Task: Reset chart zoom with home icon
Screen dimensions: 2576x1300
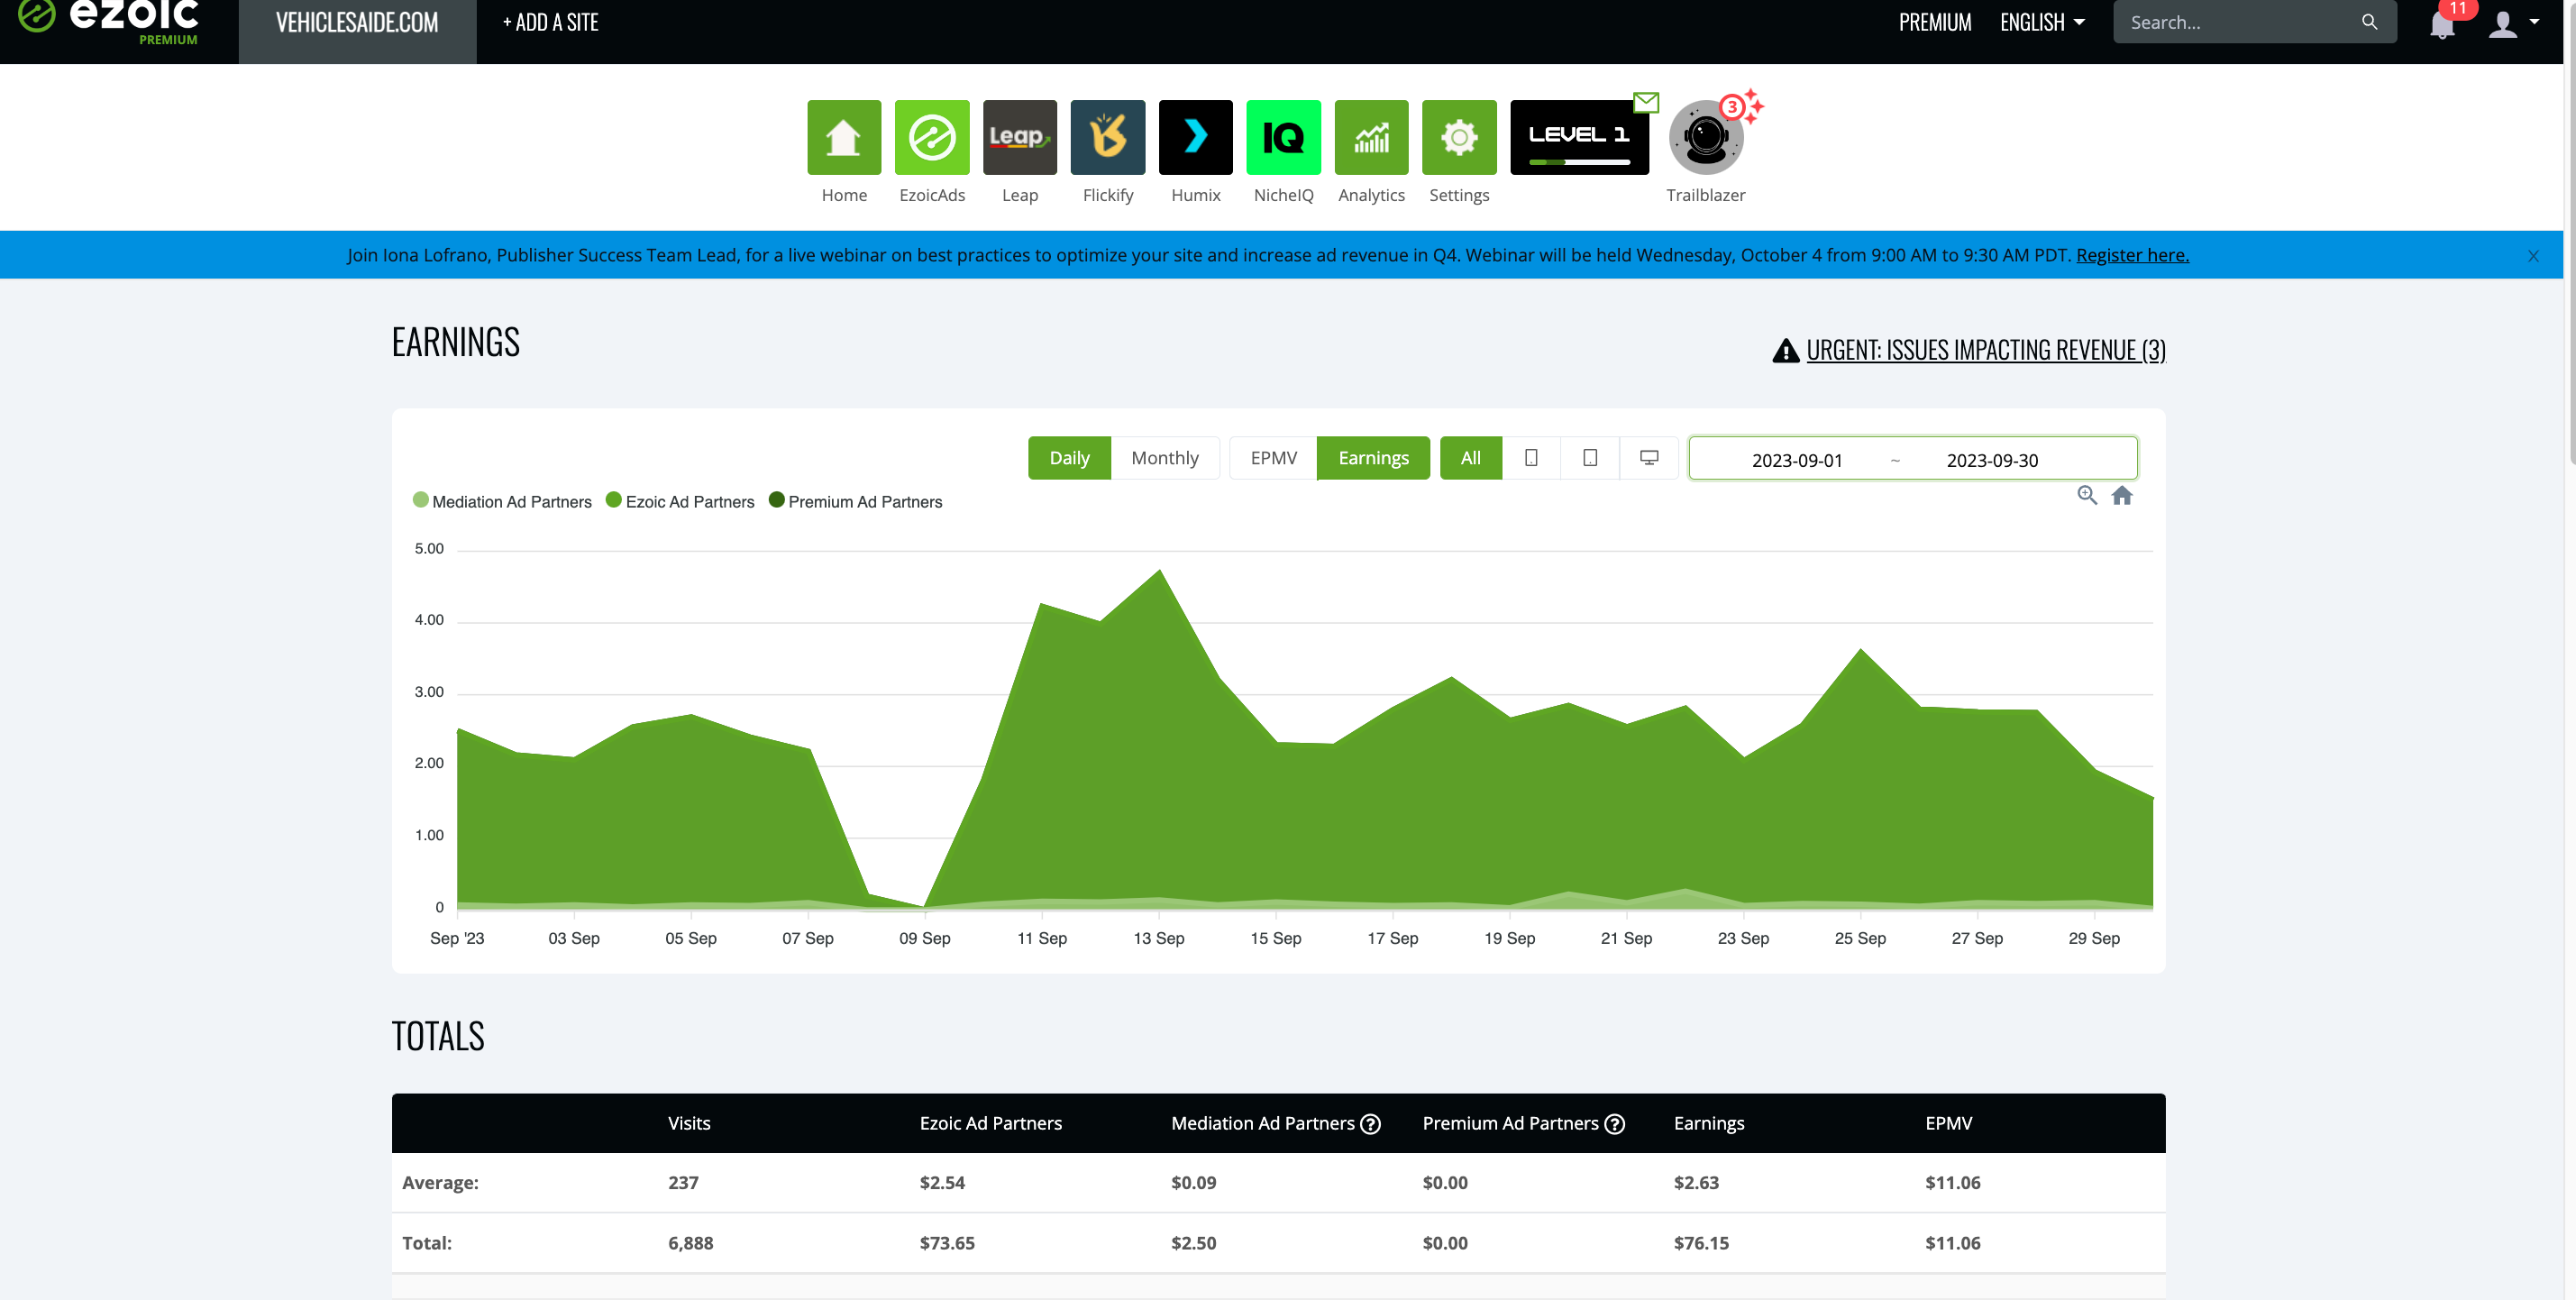Action: [2121, 495]
